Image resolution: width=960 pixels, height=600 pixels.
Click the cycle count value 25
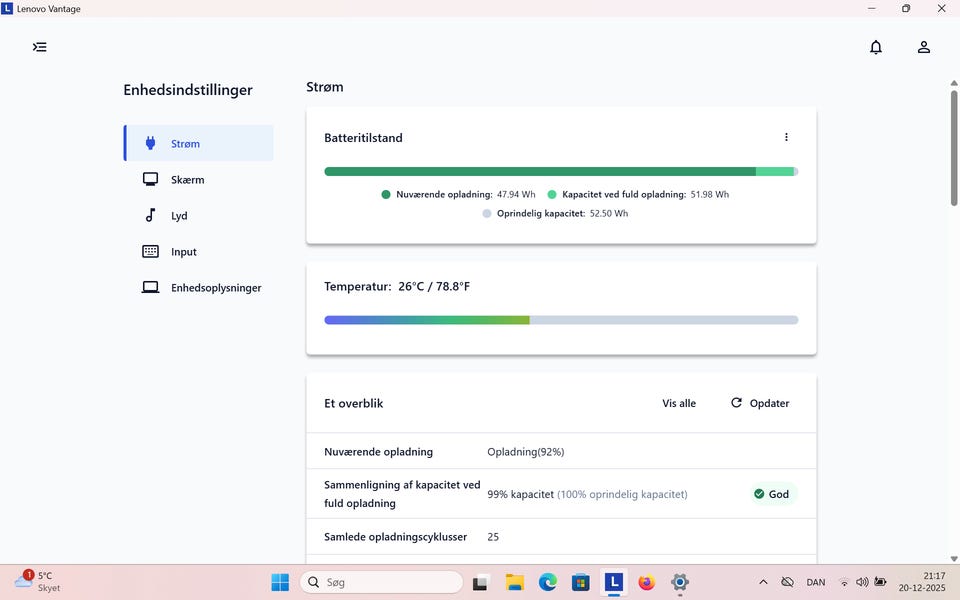pos(493,537)
